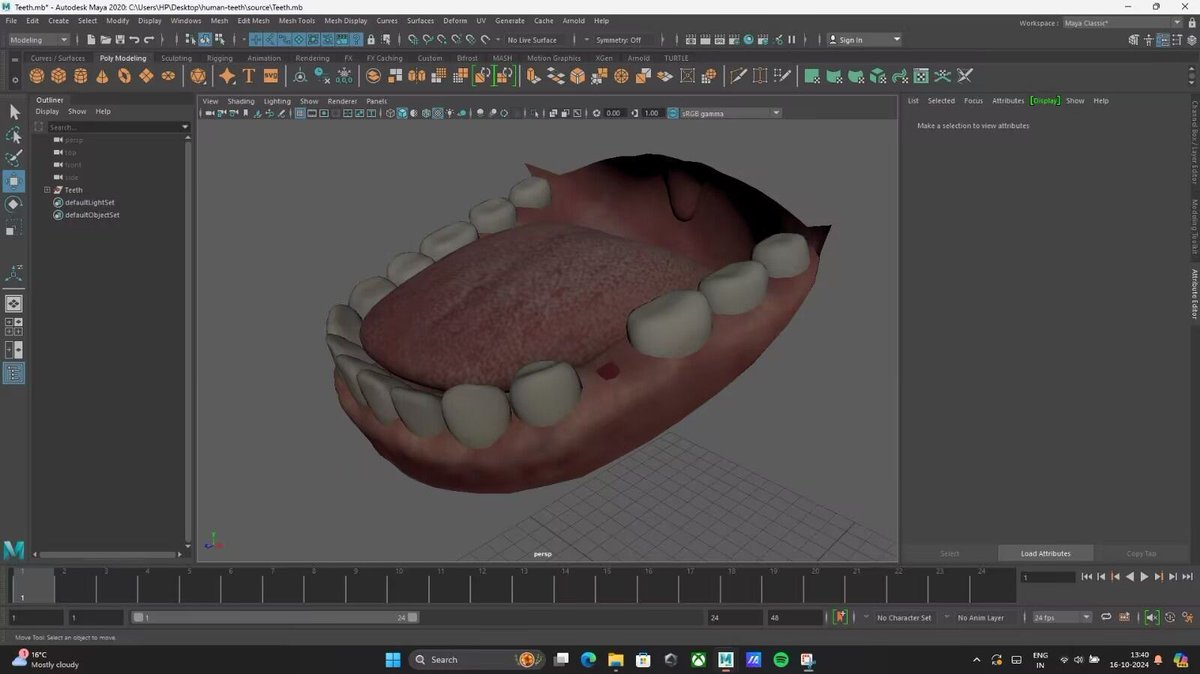Click the Load Attributes button

coord(1044,553)
